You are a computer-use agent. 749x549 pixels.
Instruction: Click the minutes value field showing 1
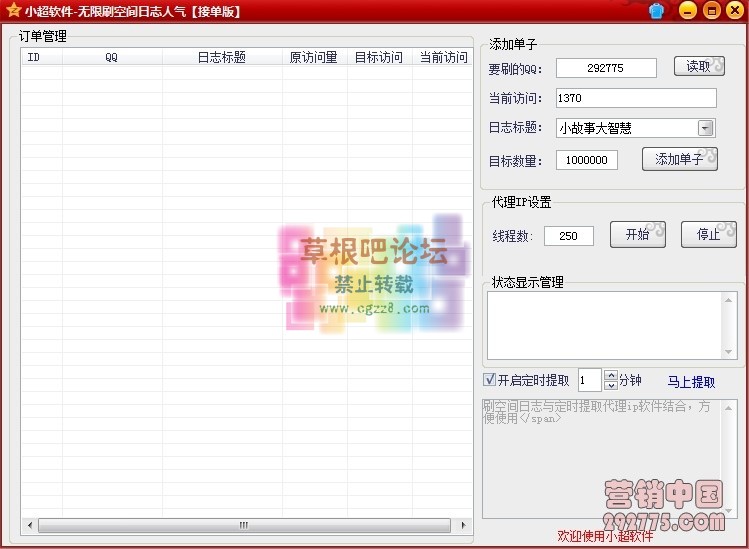pyautogui.click(x=589, y=380)
